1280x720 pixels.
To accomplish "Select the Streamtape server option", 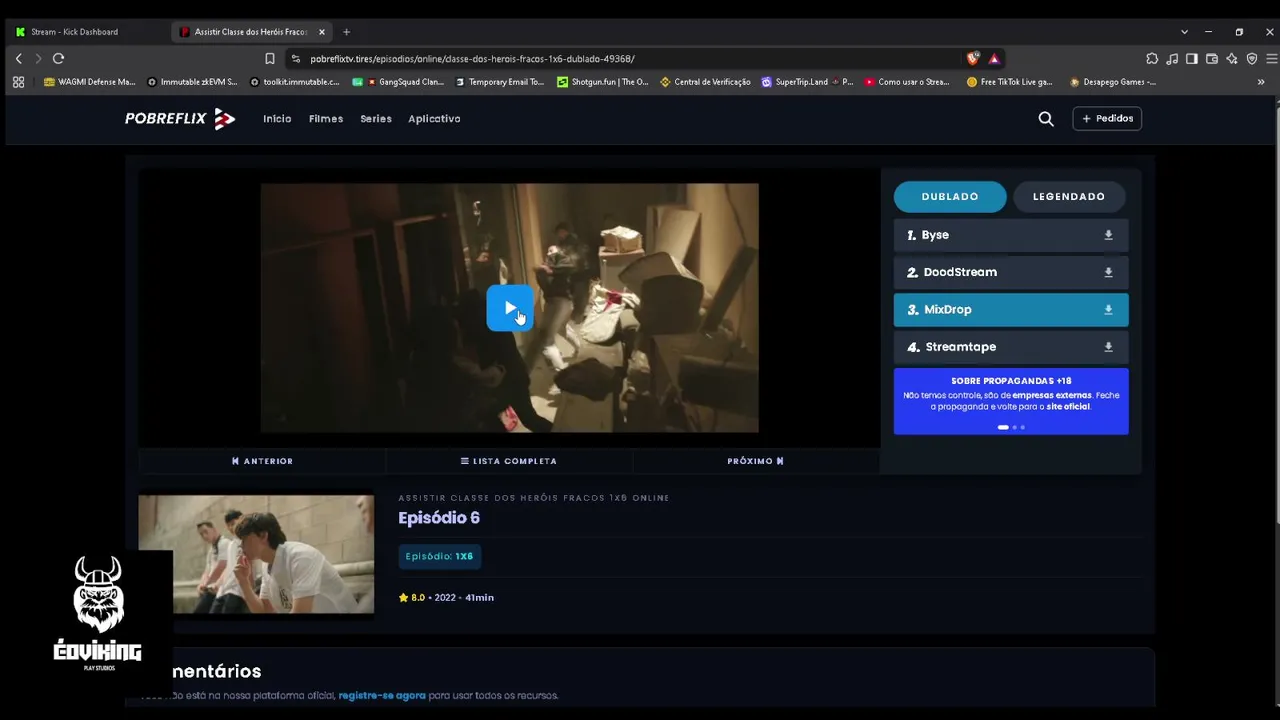I will (1011, 347).
